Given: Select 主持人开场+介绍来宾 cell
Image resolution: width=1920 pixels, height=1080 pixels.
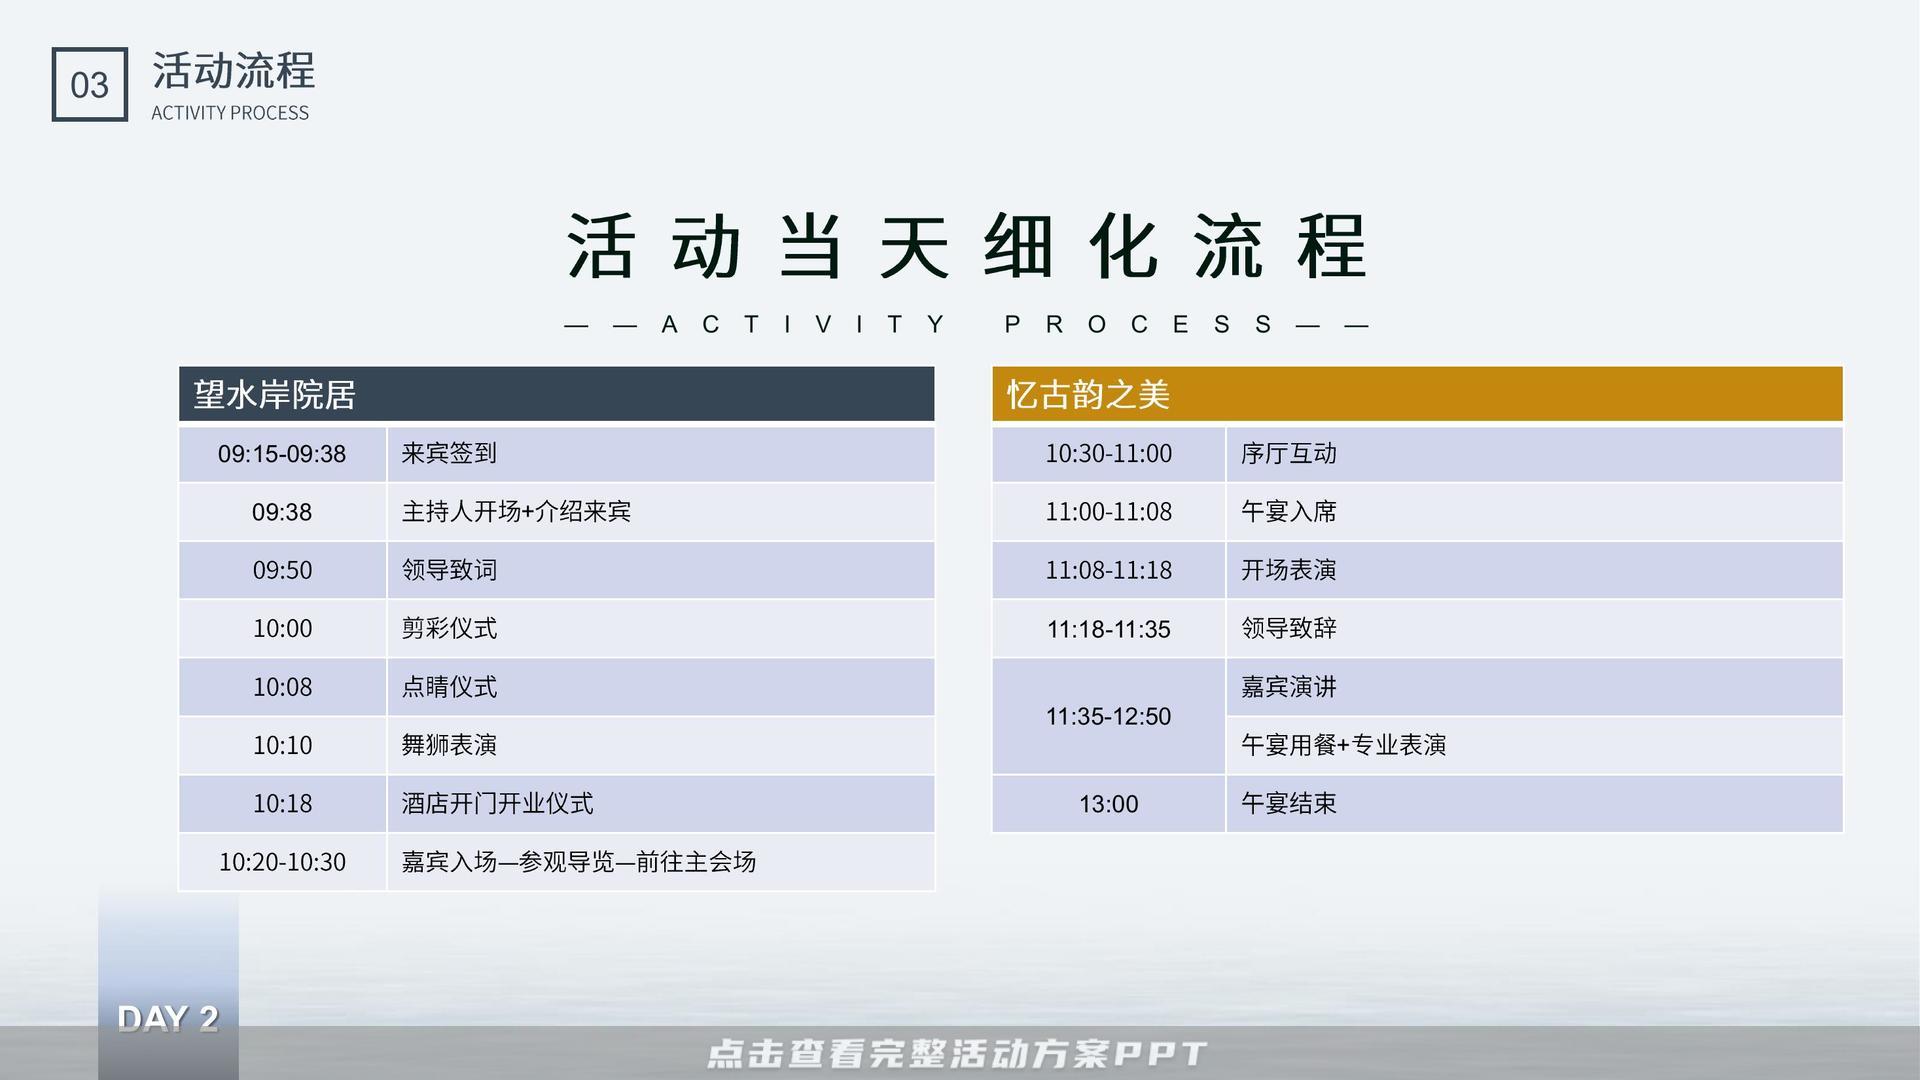Looking at the screenshot, I should tap(660, 512).
